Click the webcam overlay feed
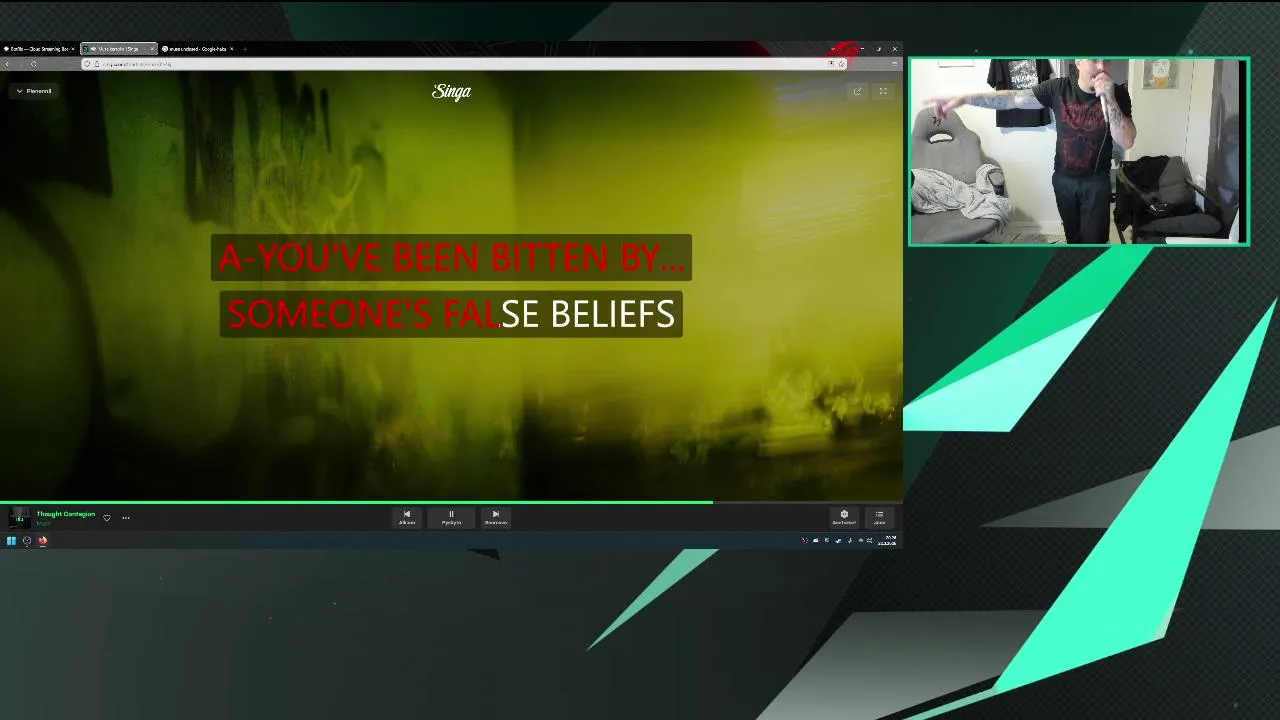 1079,151
